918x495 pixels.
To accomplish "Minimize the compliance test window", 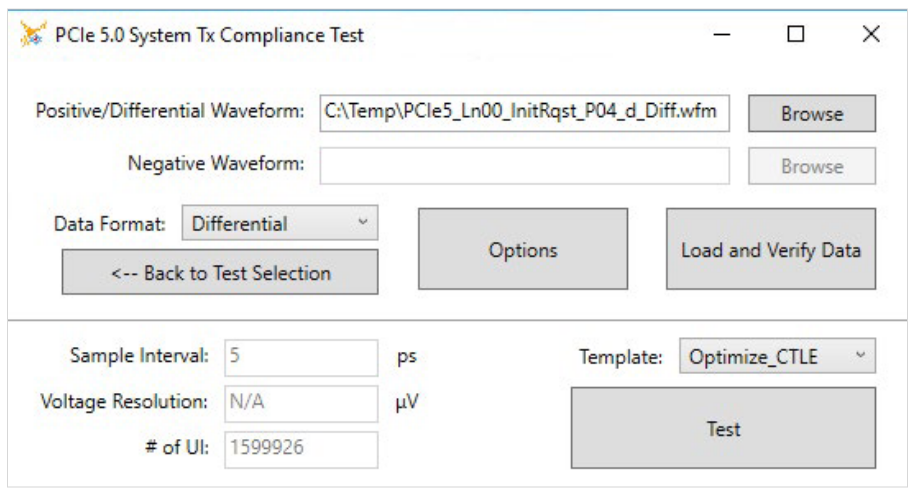I will [x=721, y=35].
